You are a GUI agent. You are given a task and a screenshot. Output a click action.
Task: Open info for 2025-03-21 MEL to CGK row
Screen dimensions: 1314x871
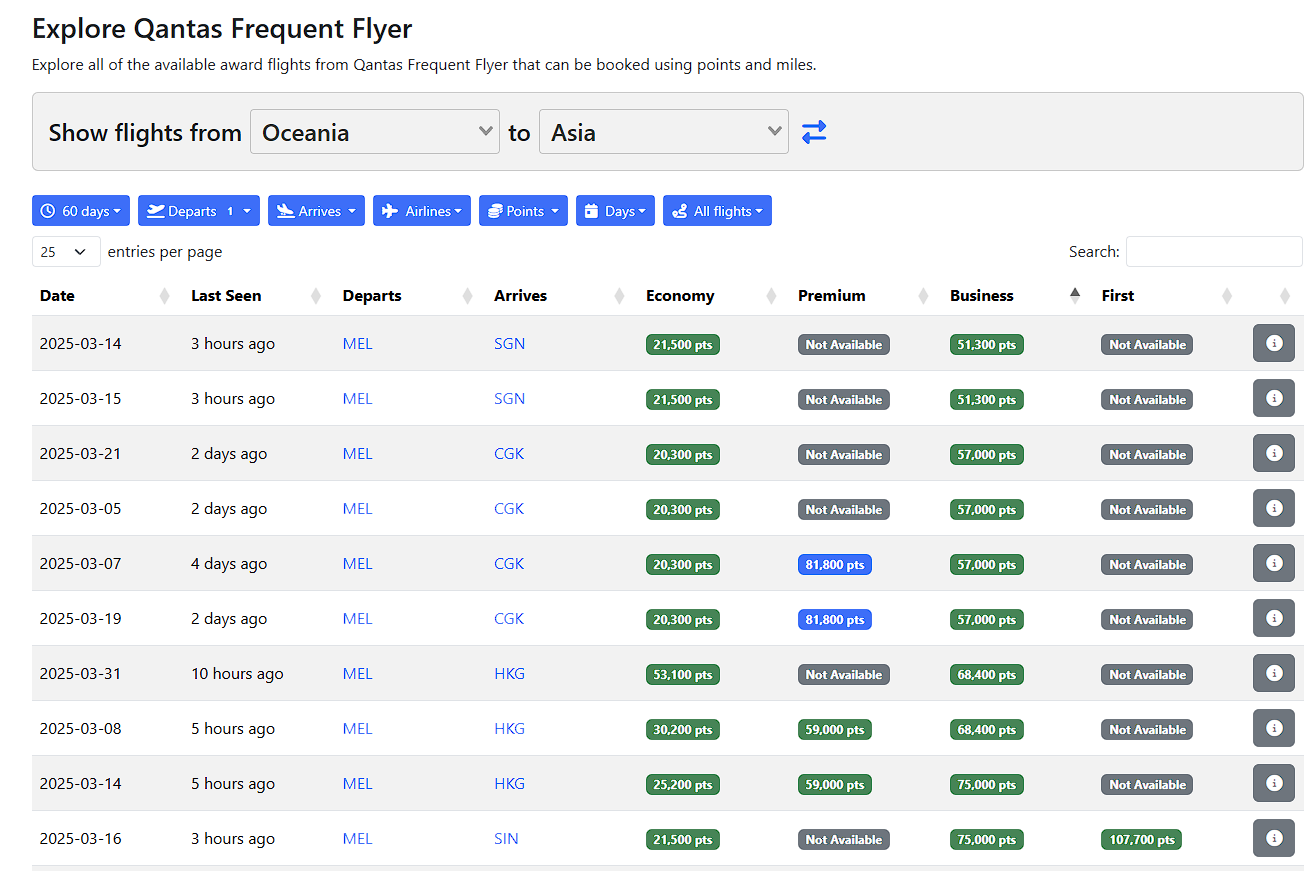(x=1273, y=453)
